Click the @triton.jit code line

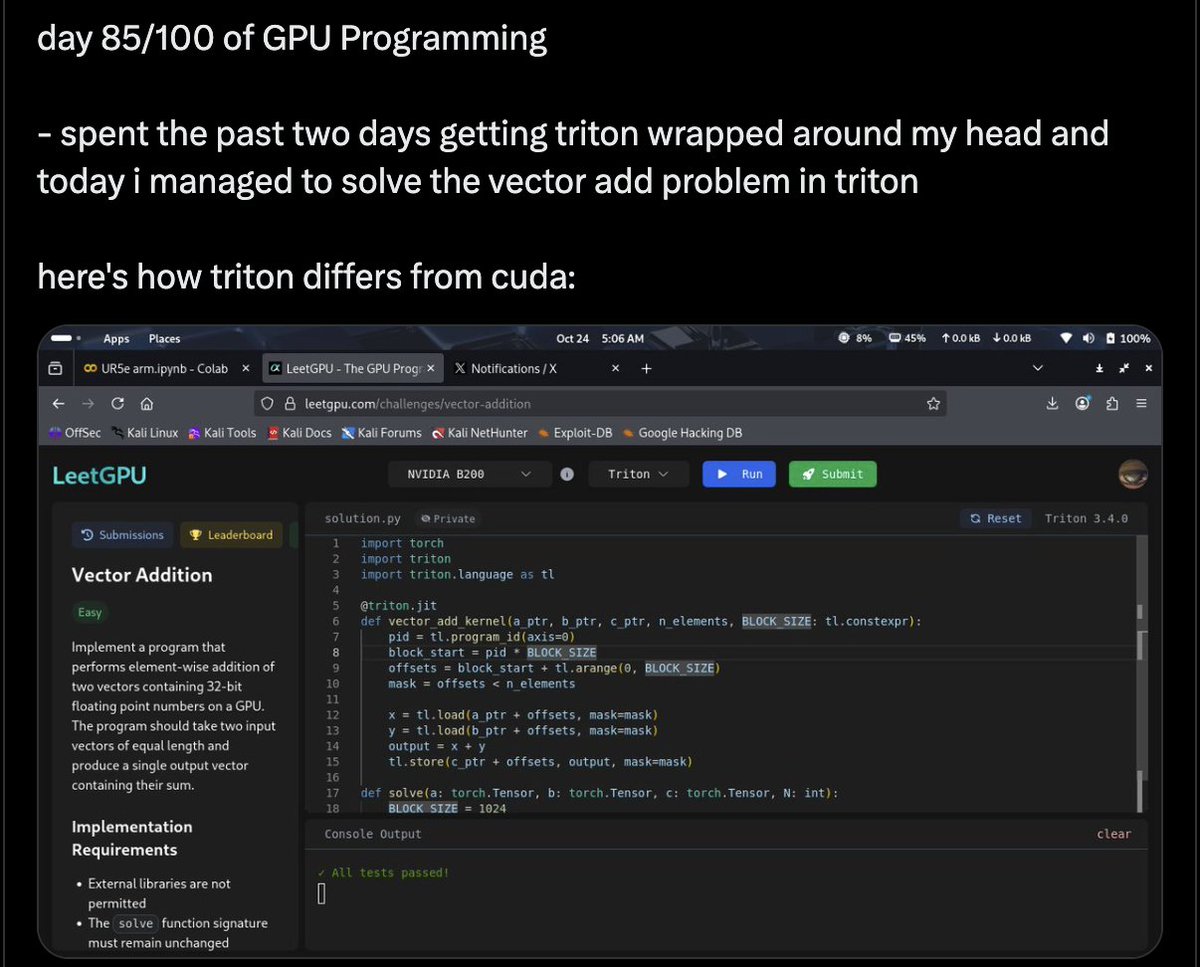click(x=398, y=606)
